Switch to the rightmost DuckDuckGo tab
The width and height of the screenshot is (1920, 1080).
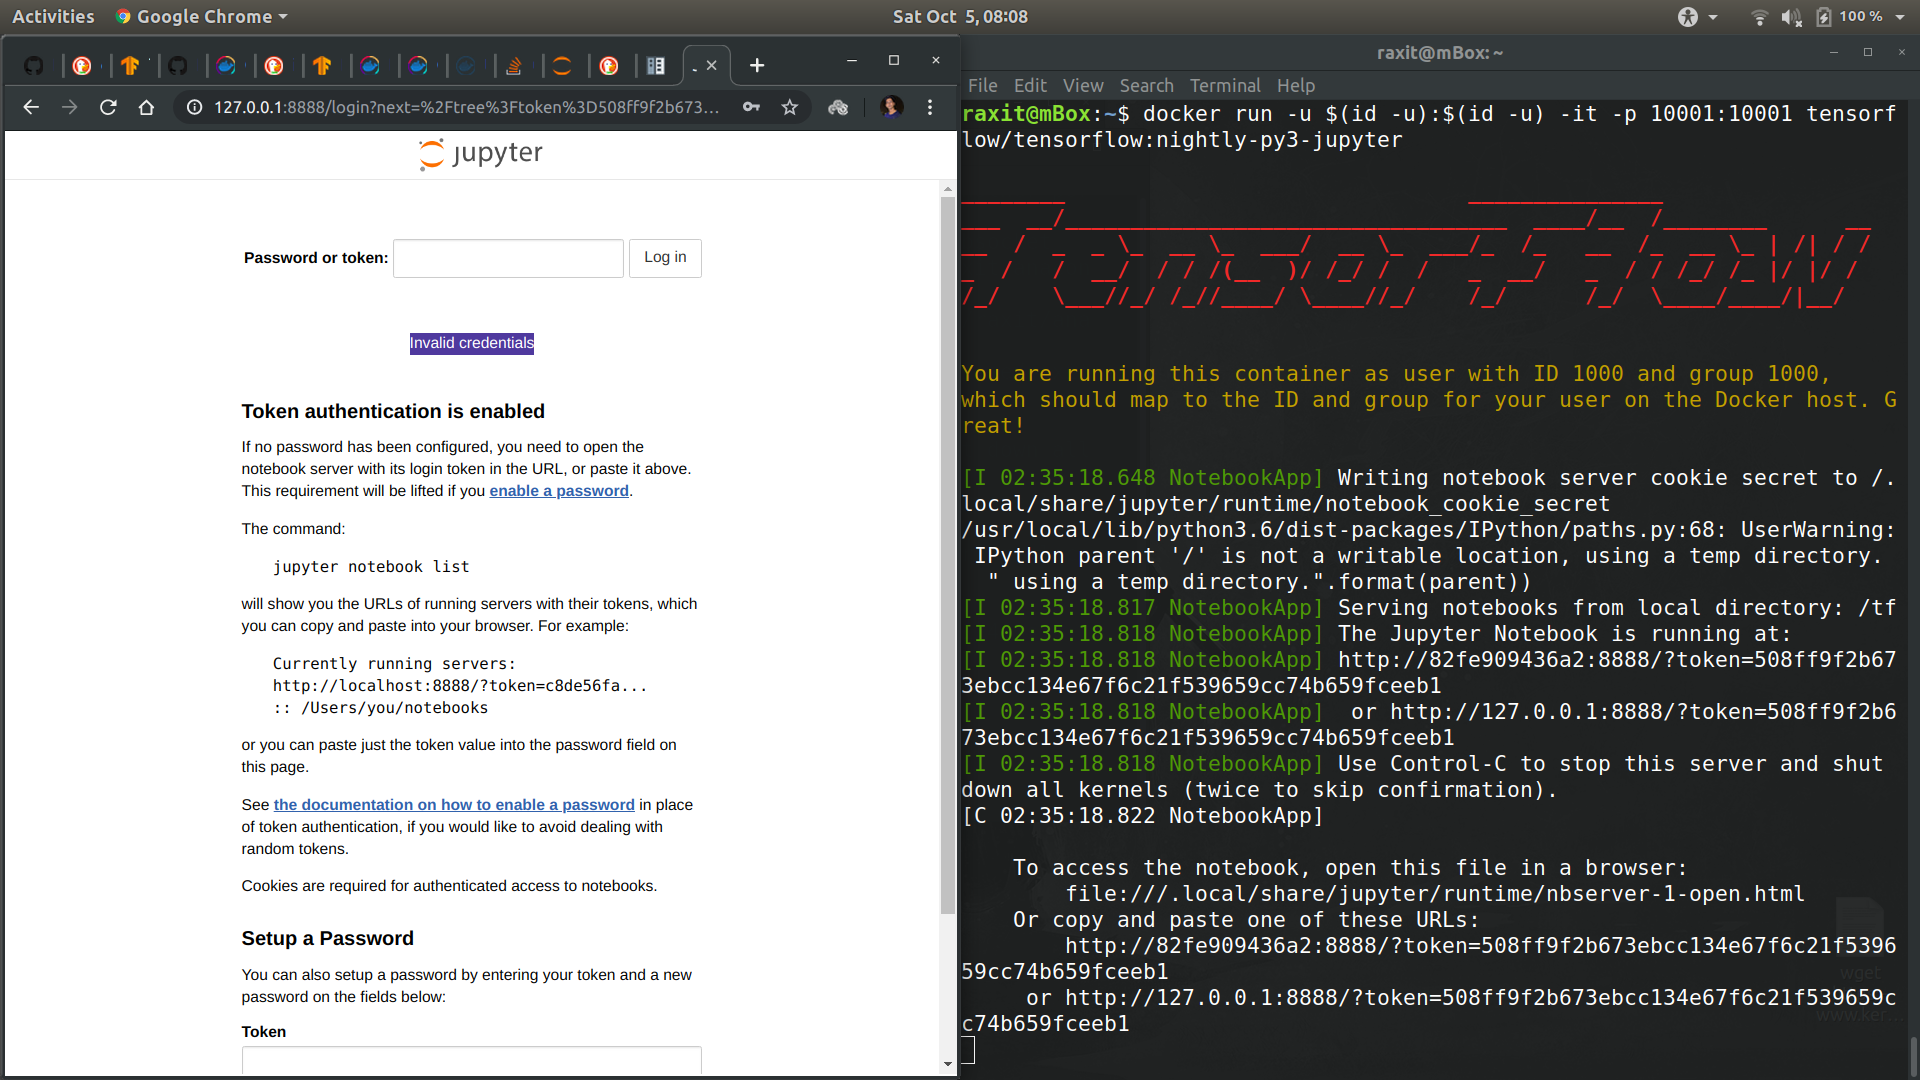click(609, 66)
